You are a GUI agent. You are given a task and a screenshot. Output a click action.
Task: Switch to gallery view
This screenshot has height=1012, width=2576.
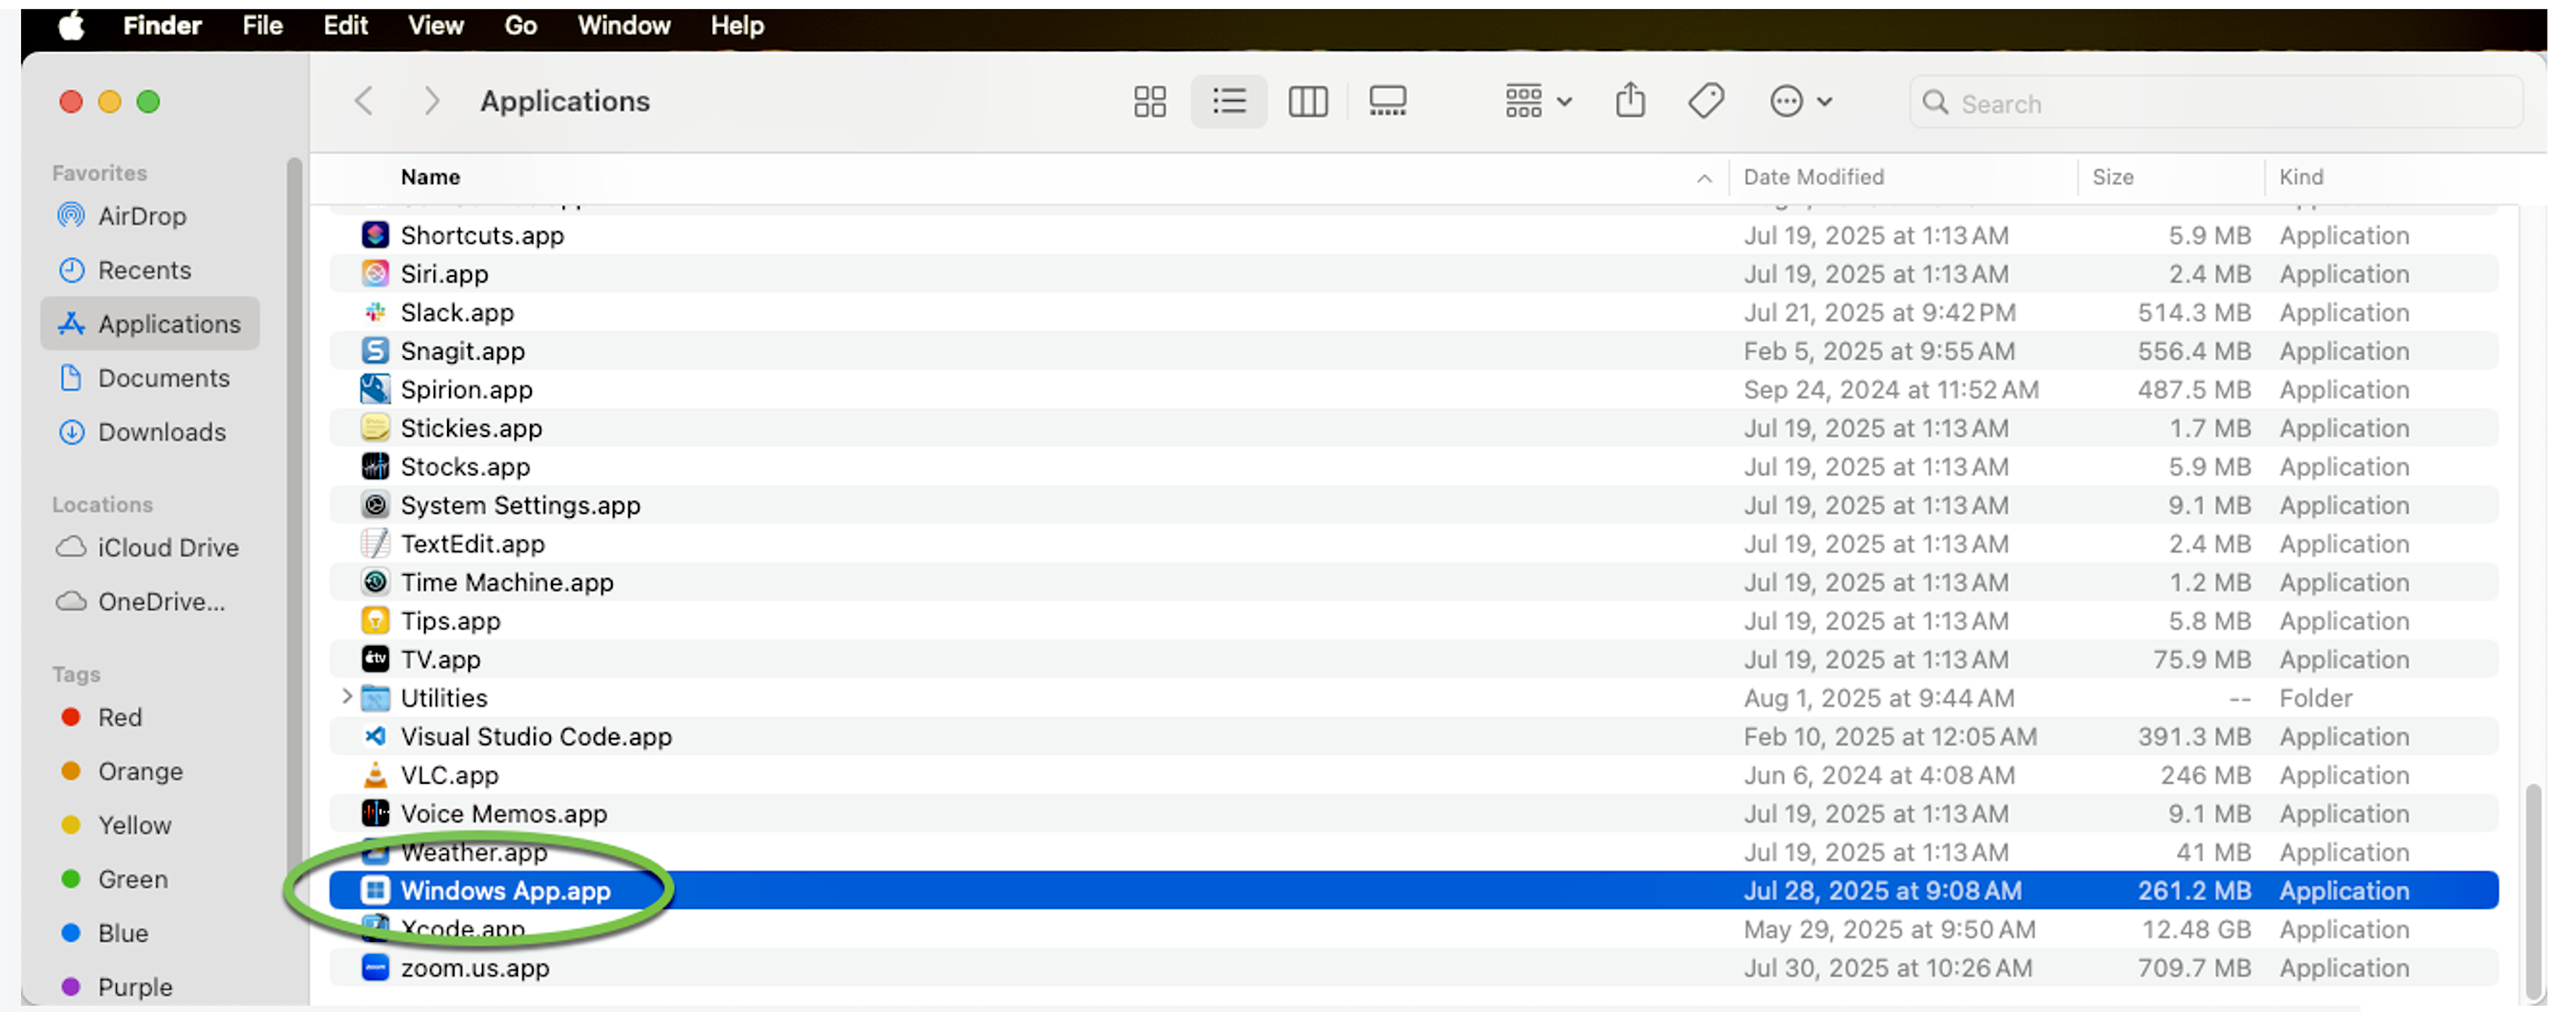click(1387, 101)
